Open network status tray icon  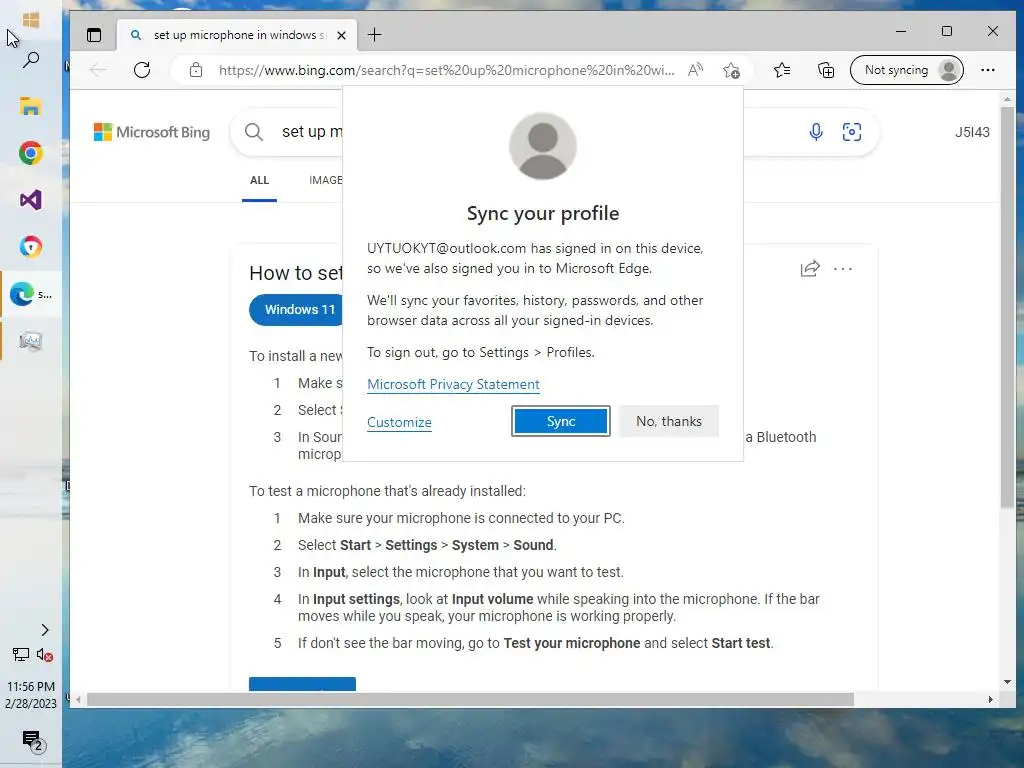[21, 654]
